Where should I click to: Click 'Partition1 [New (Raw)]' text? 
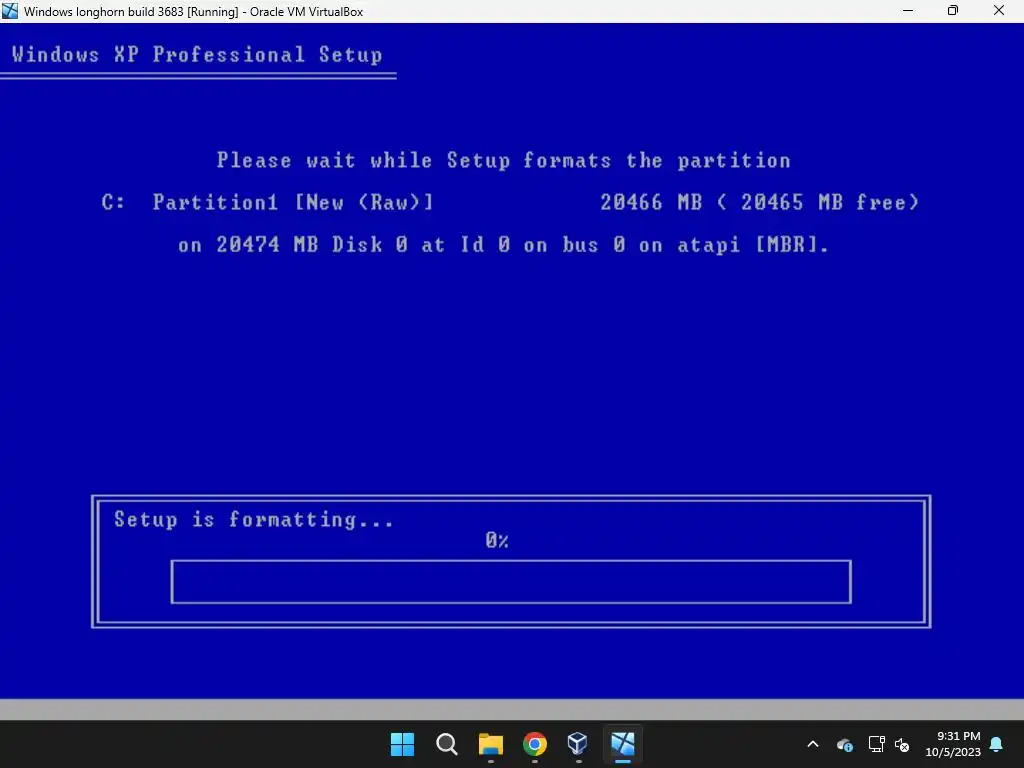pyautogui.click(x=293, y=202)
